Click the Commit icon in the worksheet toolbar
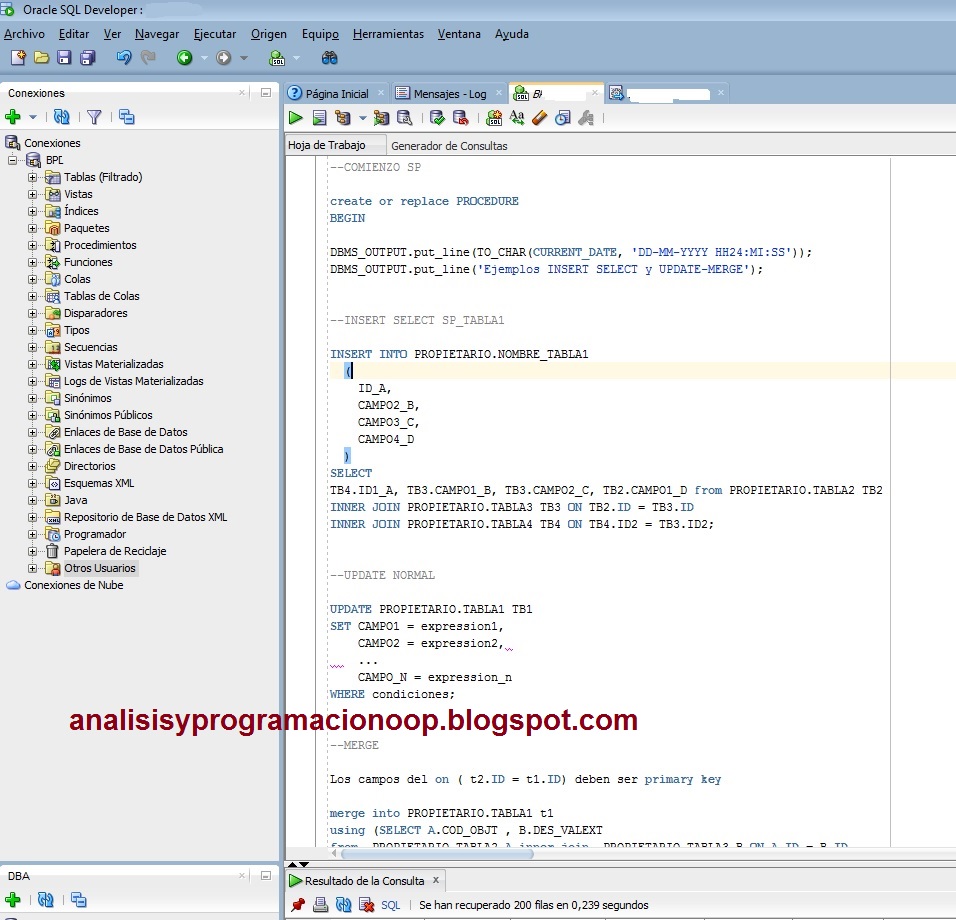The height and width of the screenshot is (920, 956). tap(436, 117)
